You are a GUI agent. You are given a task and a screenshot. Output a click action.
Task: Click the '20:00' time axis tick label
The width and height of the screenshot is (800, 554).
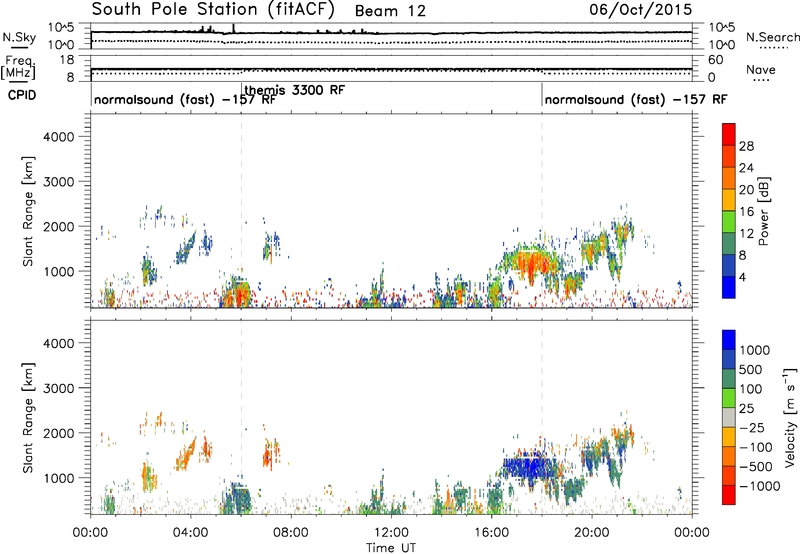[x=591, y=533]
